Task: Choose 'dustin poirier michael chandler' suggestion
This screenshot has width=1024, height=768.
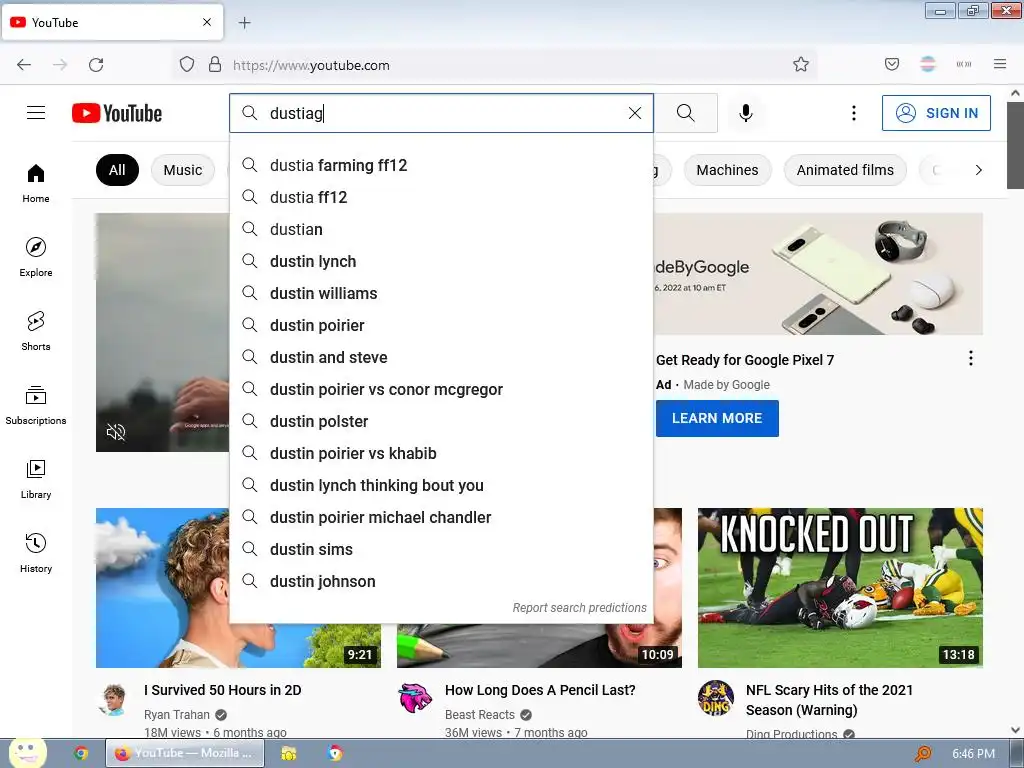Action: pos(441,517)
